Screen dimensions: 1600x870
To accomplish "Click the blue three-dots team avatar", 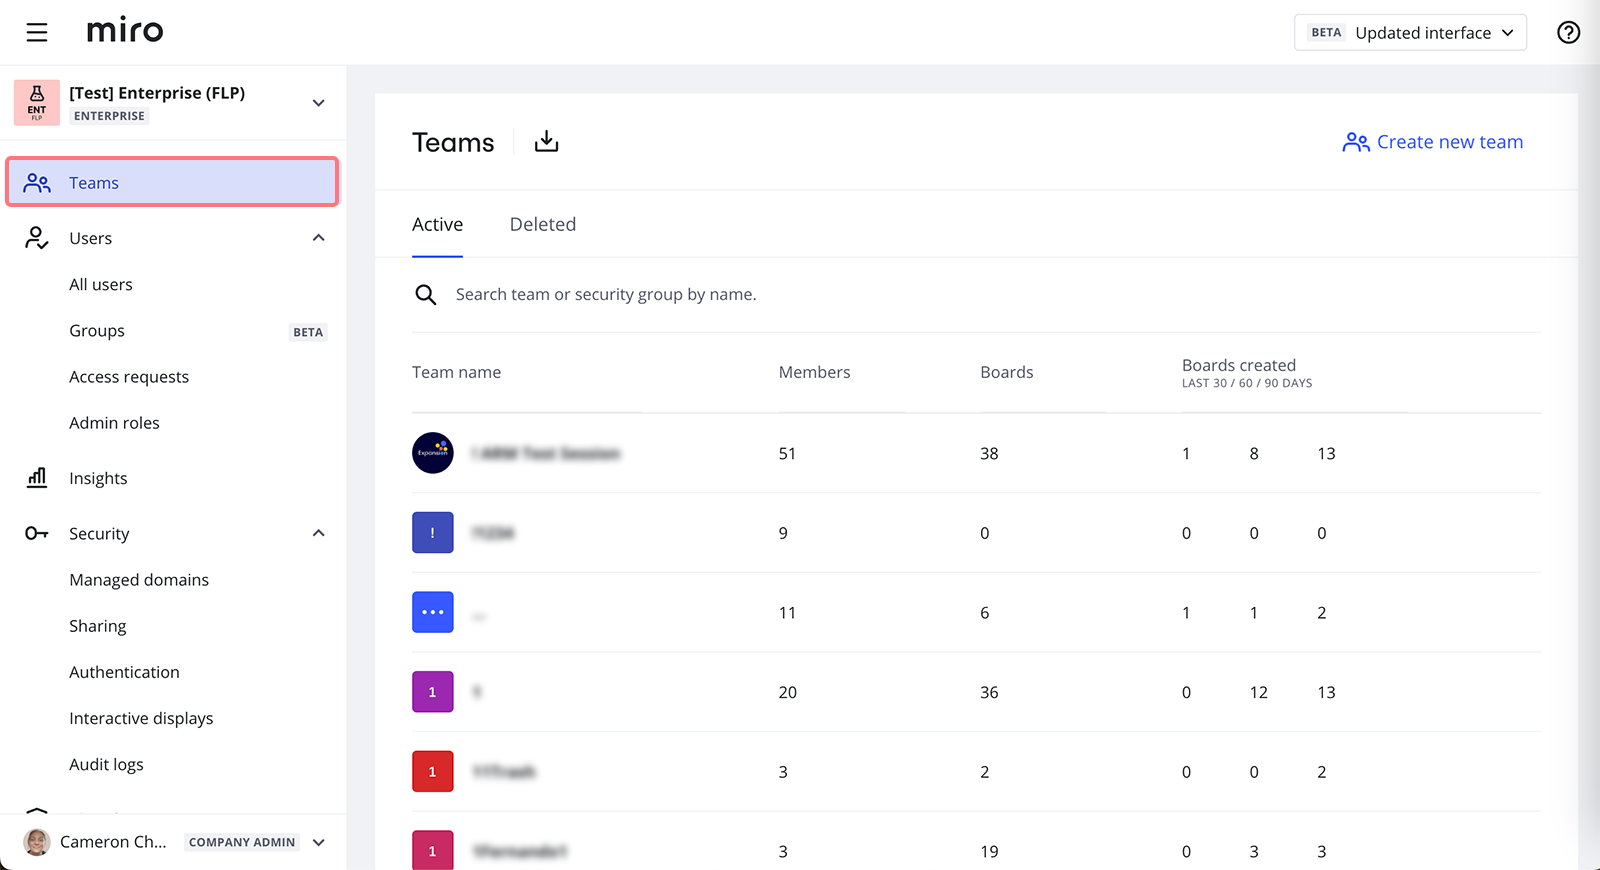I will pos(433,612).
